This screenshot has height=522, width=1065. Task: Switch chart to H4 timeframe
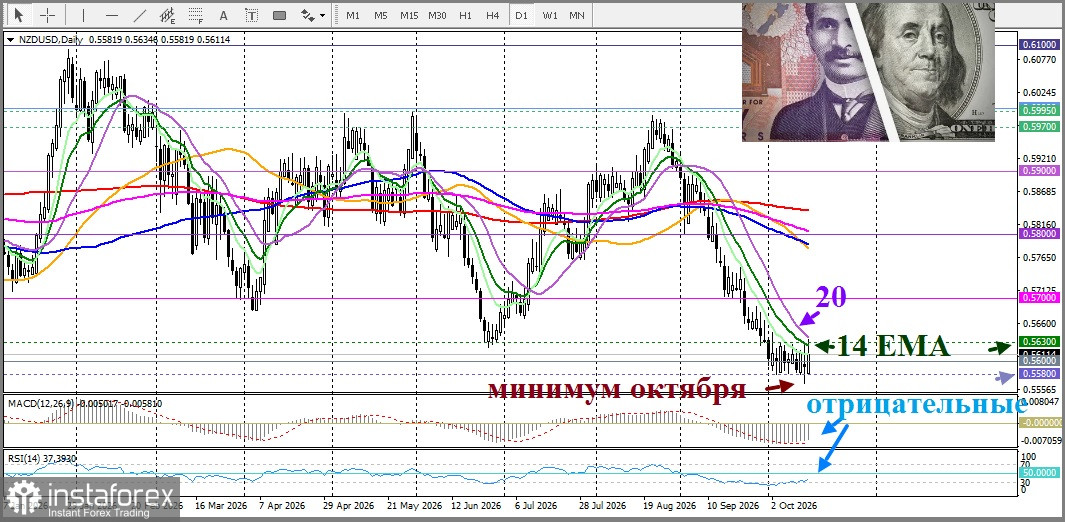(x=493, y=14)
